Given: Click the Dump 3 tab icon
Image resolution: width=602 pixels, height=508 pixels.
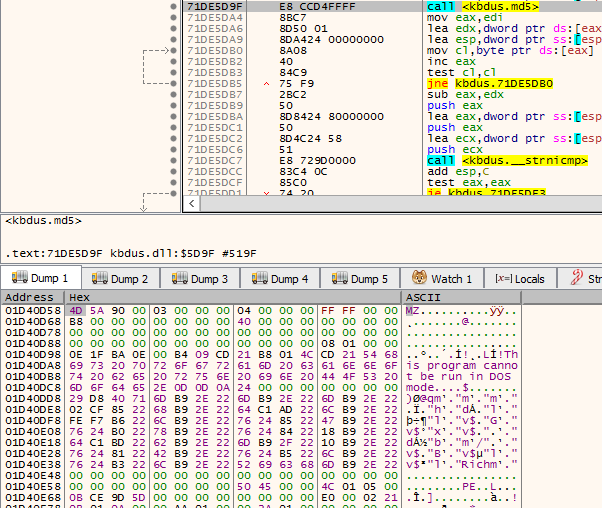Looking at the screenshot, I should click(x=179, y=278).
